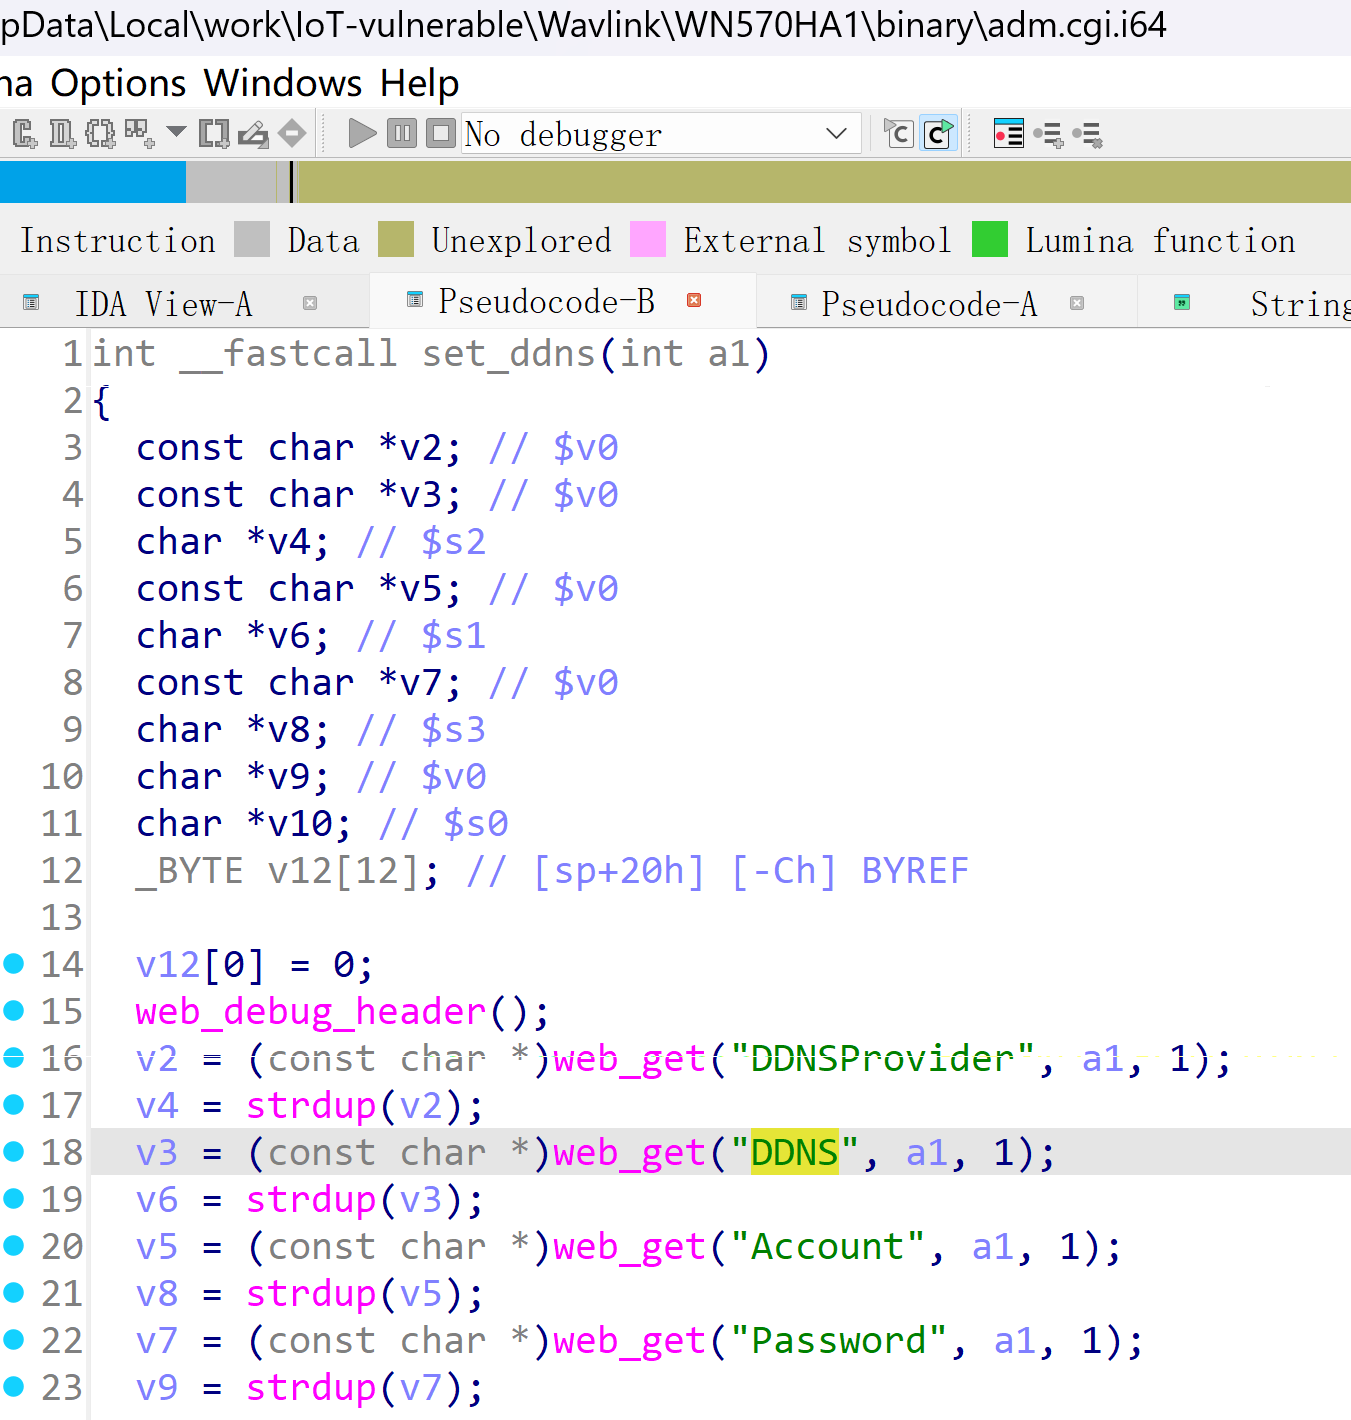Open the small dropdown triangle in toolbar
Viewport: 1351px width, 1420px height.
[176, 132]
